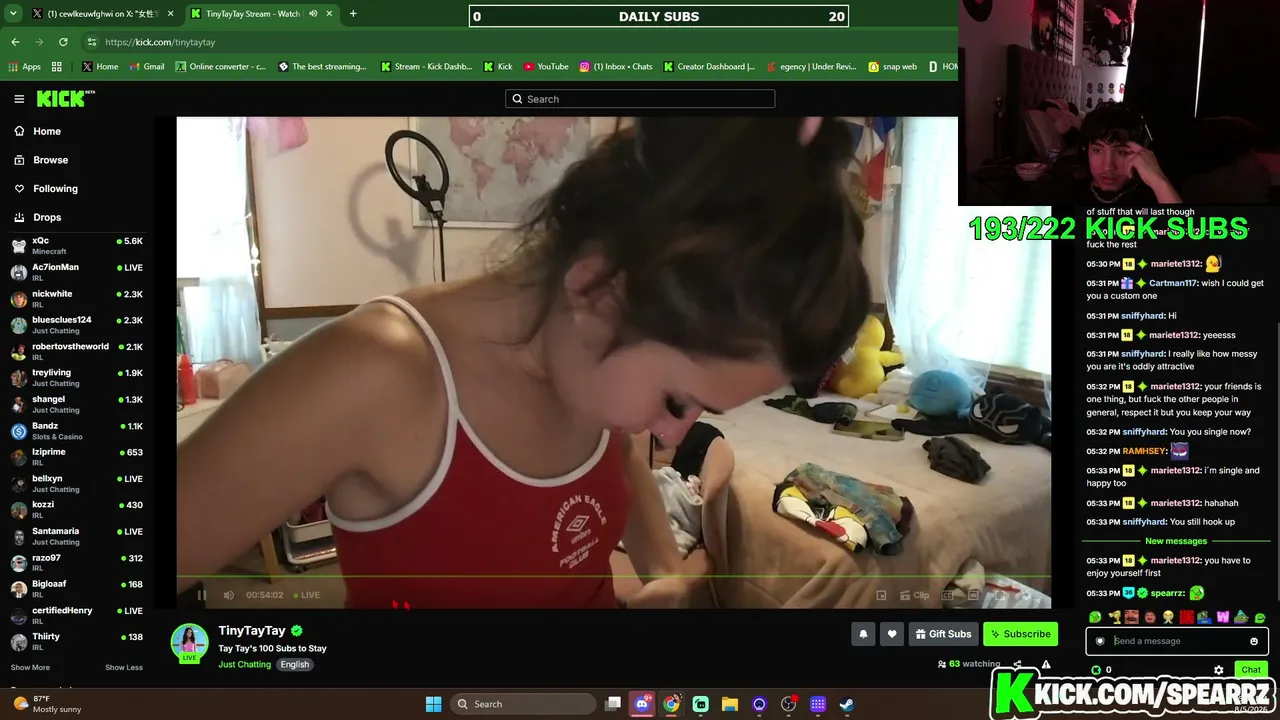Image resolution: width=1280 pixels, height=720 pixels.
Task: Open robertovstheworld channel from sidebar
Action: (77, 351)
